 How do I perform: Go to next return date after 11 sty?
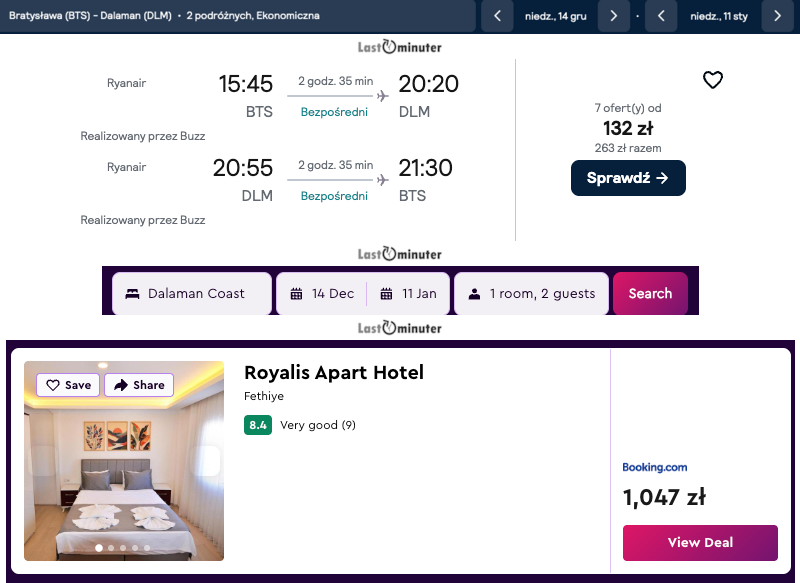(777, 16)
